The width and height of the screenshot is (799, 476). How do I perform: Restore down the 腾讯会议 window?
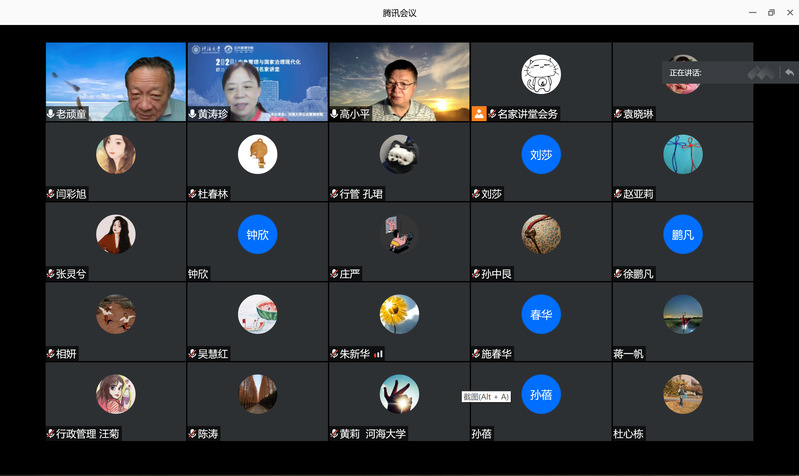click(x=771, y=12)
